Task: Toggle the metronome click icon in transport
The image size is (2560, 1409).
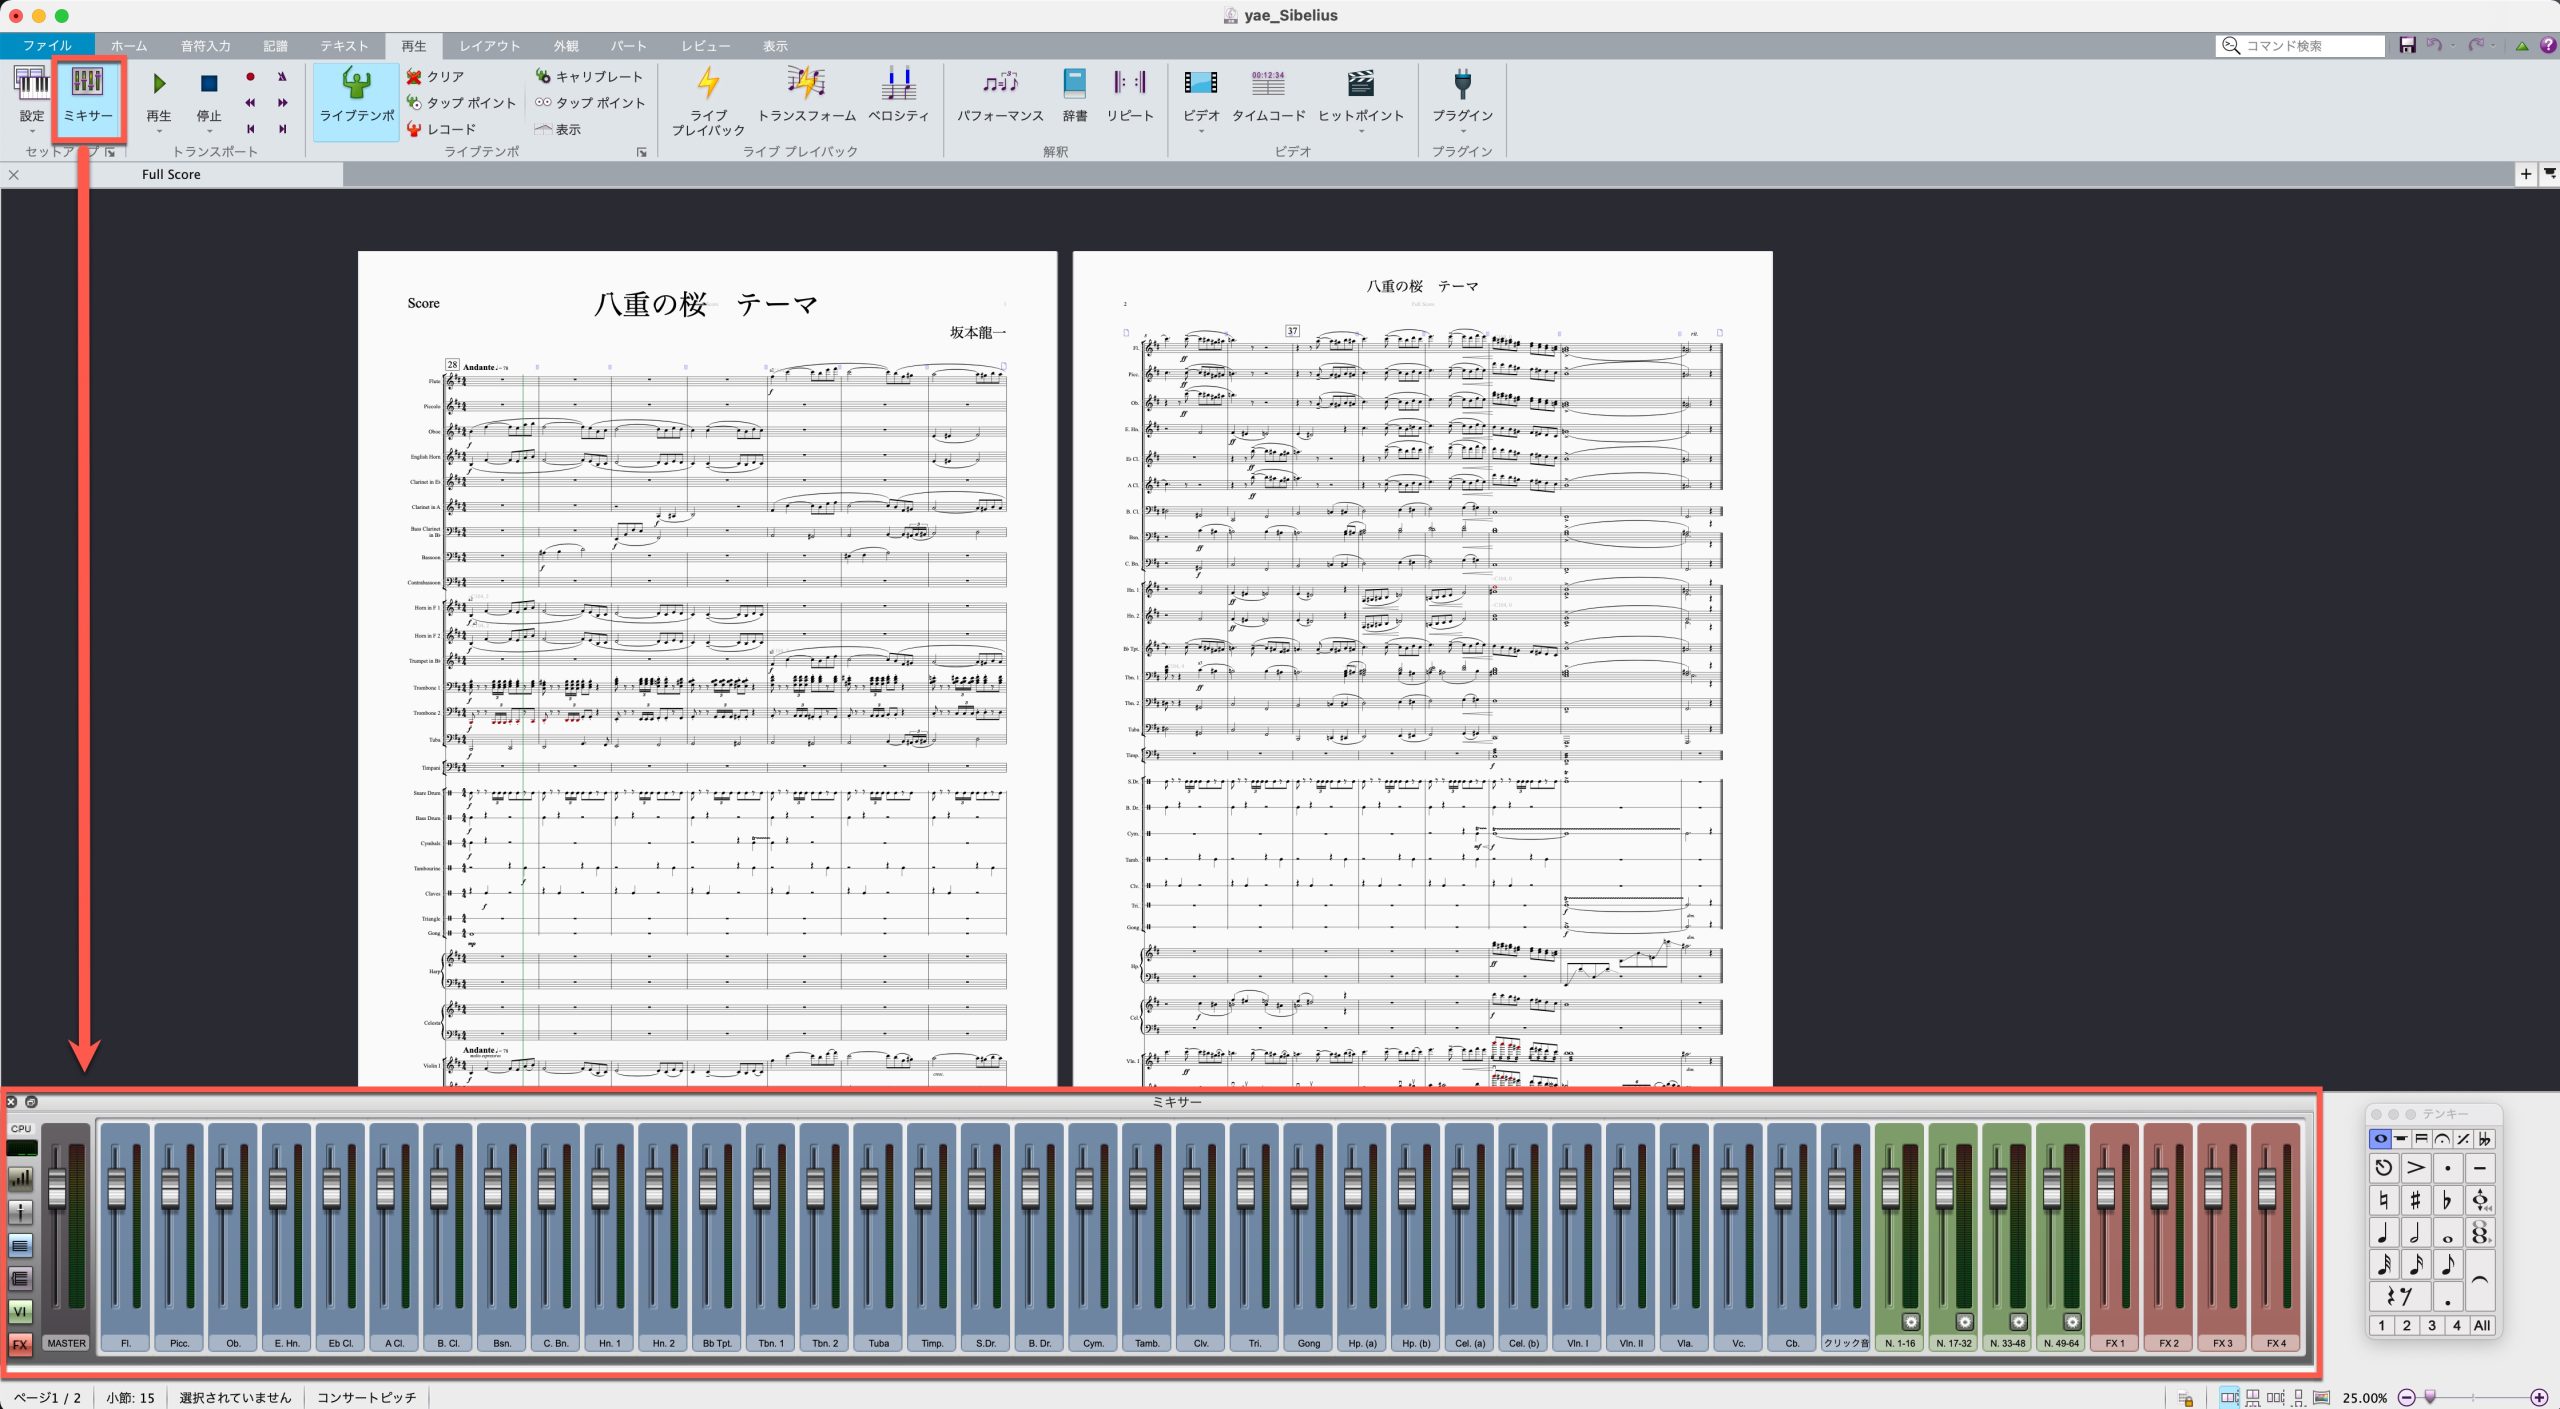Action: click(x=283, y=77)
